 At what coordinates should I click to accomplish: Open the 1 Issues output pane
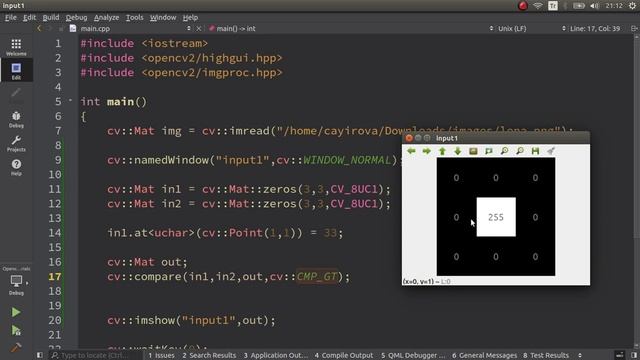coord(161,355)
